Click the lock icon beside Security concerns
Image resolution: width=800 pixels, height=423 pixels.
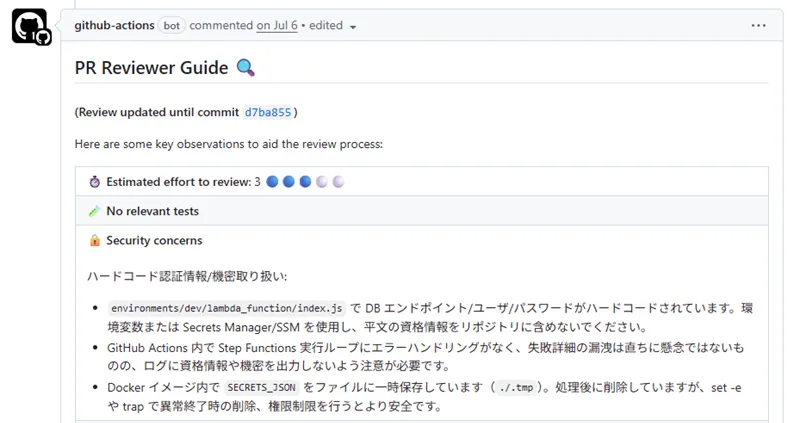click(95, 240)
